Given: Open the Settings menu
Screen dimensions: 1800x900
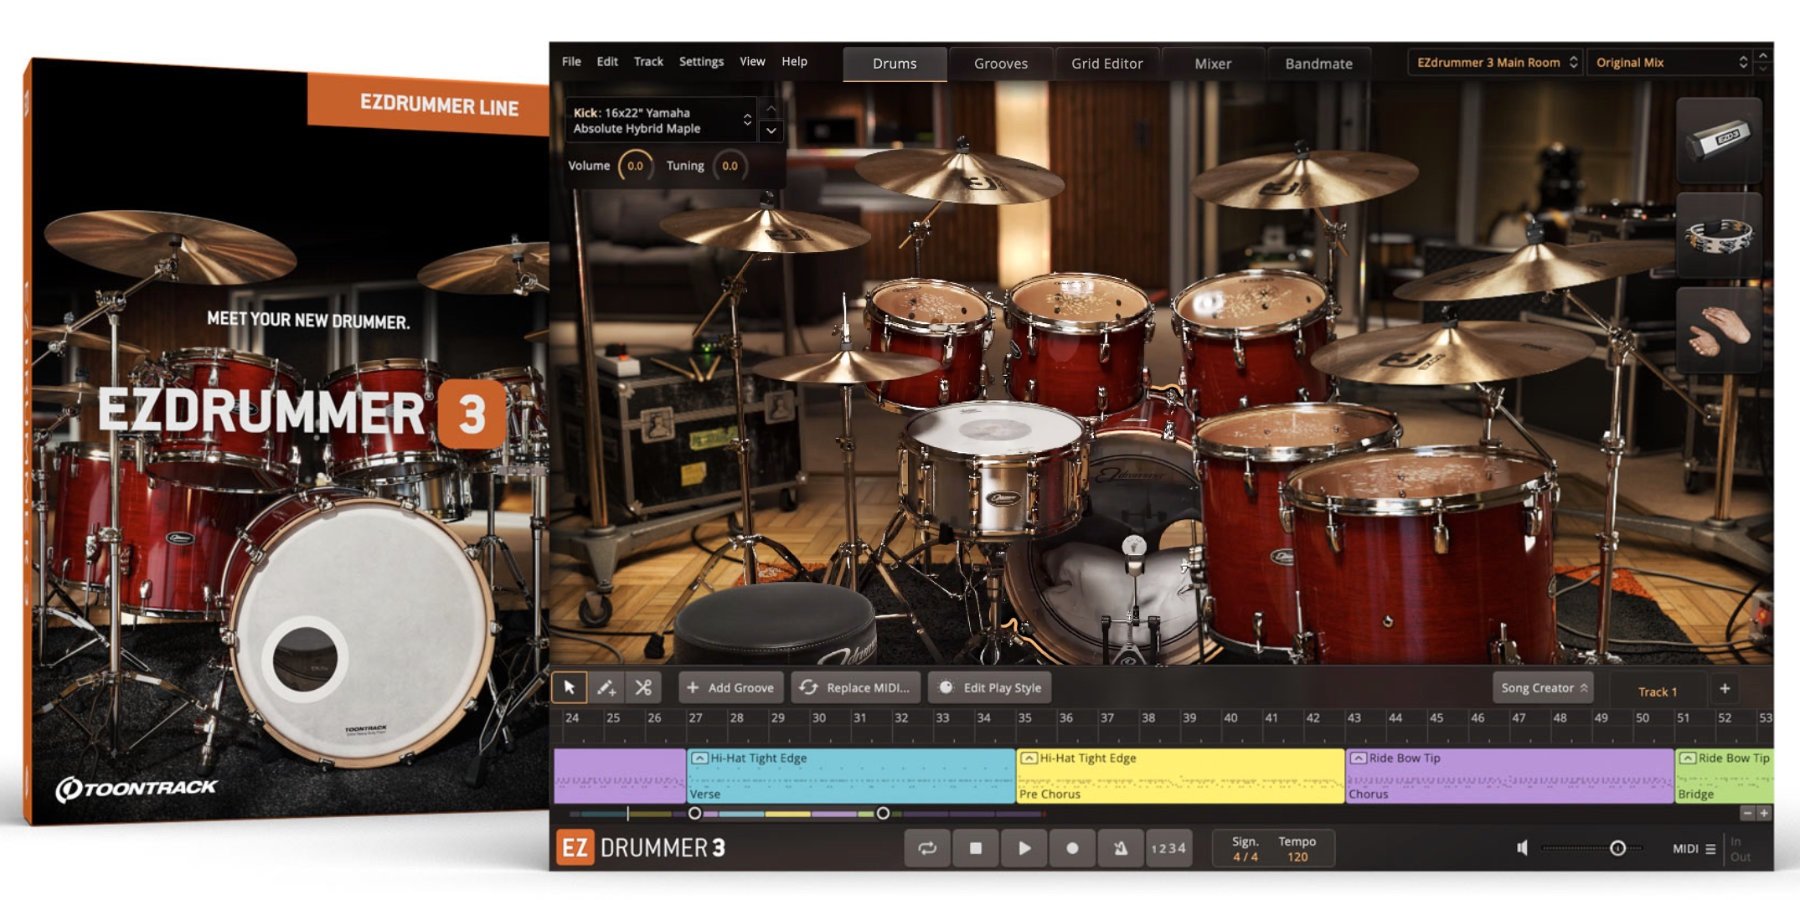Looking at the screenshot, I should pos(701,62).
